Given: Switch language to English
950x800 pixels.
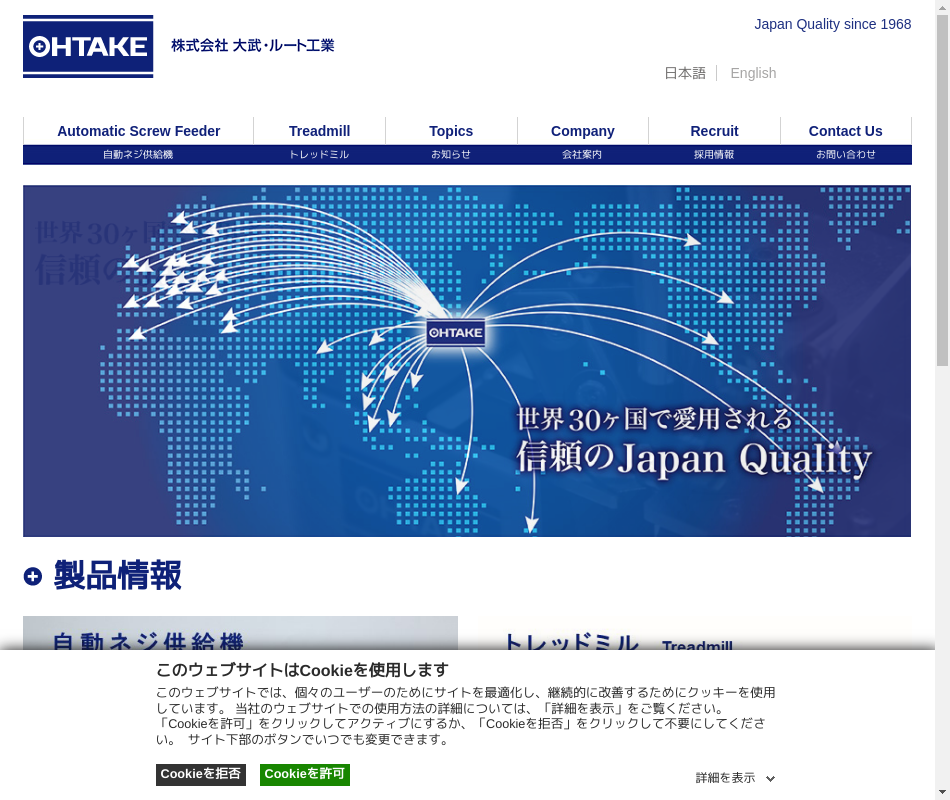Looking at the screenshot, I should pos(753,73).
